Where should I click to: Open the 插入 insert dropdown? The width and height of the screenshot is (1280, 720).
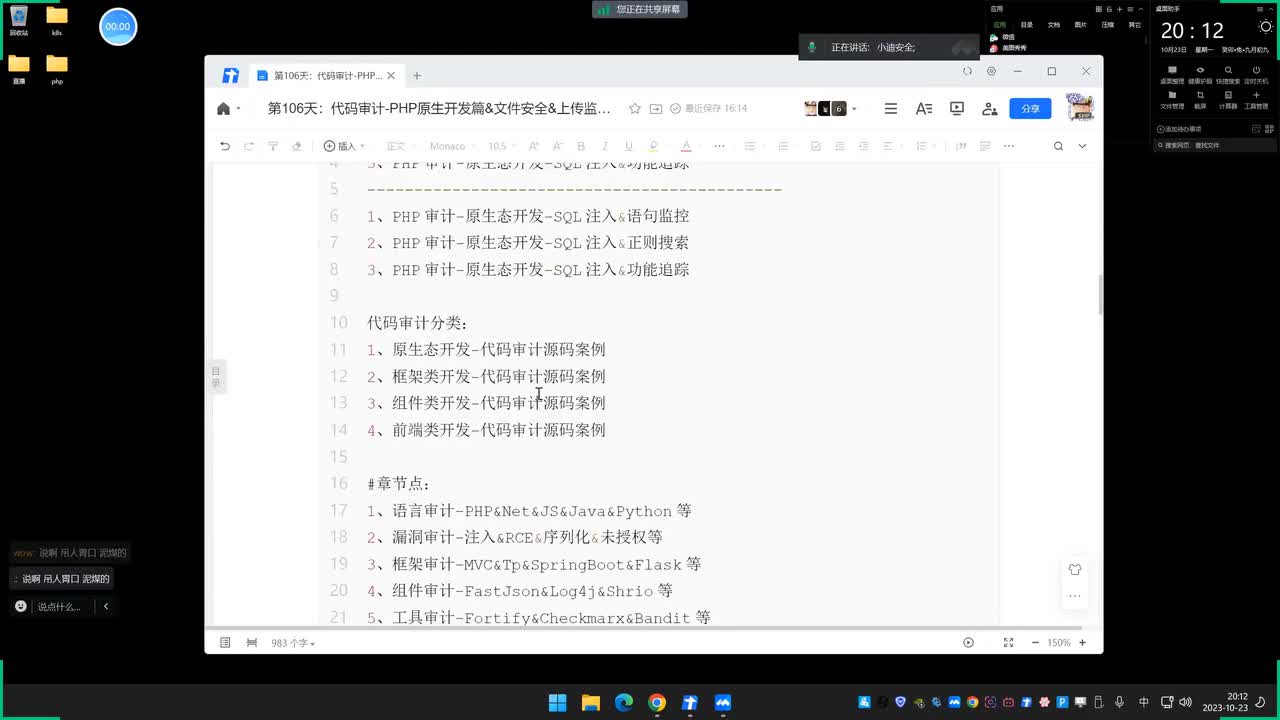pos(345,146)
